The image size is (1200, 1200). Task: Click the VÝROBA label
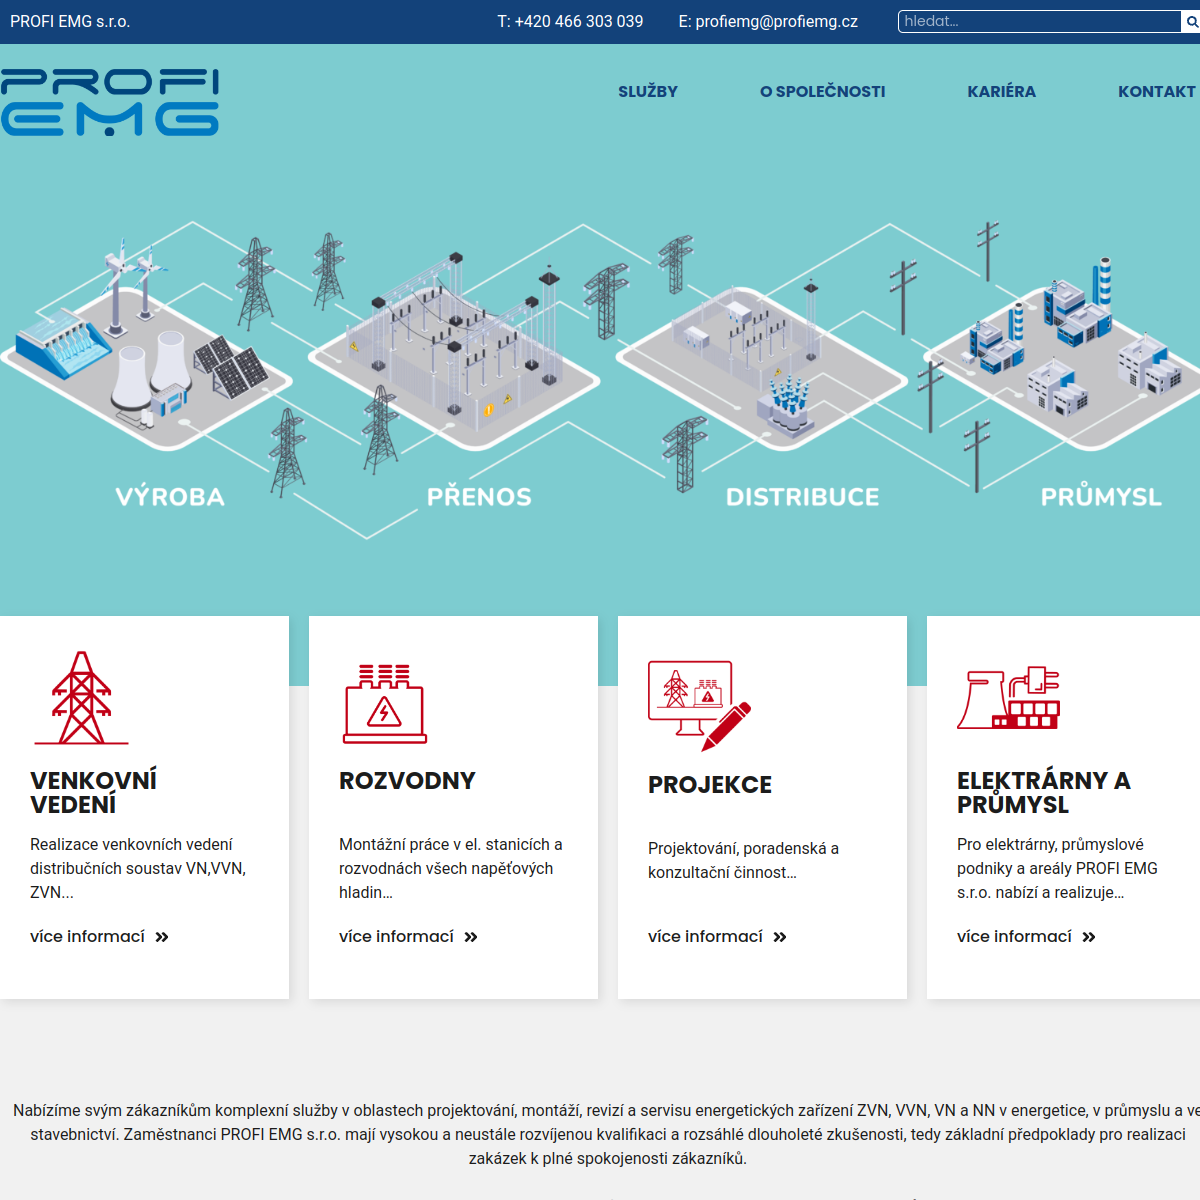coord(170,497)
